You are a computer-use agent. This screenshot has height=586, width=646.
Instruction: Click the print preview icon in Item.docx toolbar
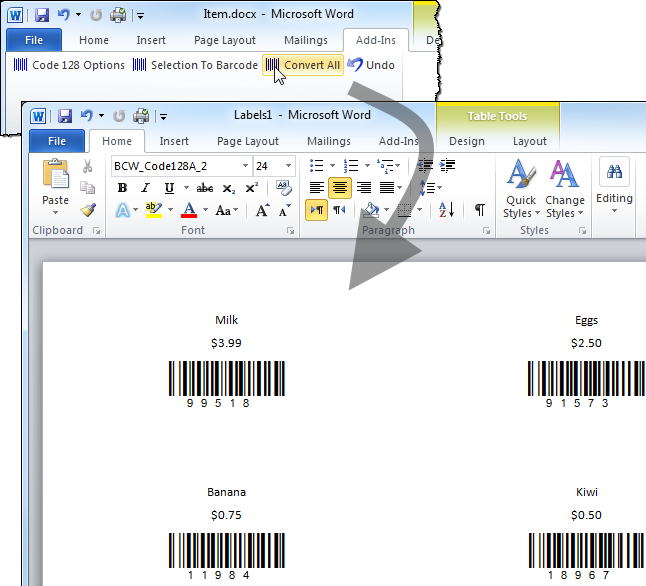coord(118,15)
